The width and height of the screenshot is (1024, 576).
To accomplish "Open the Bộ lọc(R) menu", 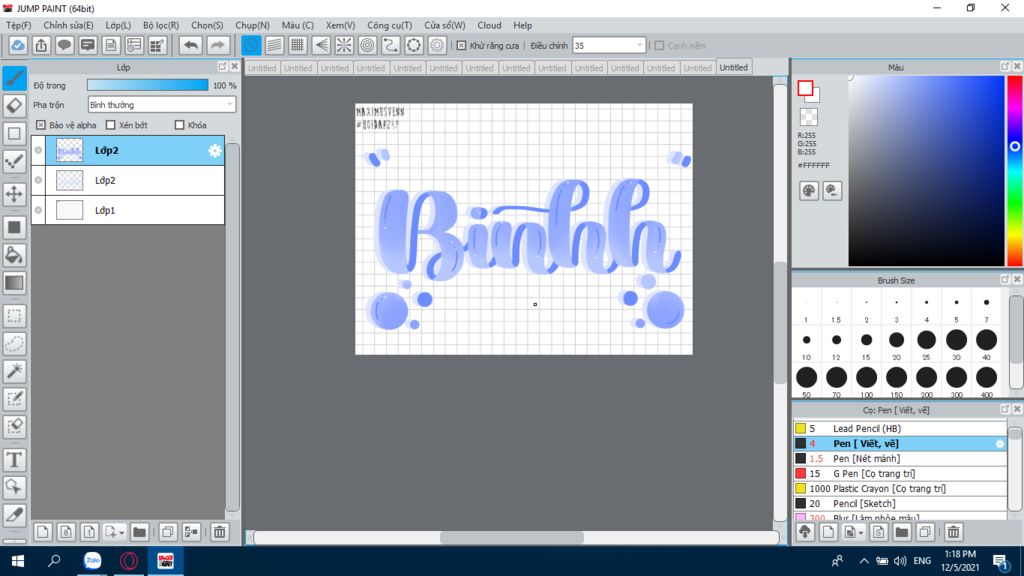I will [161, 25].
